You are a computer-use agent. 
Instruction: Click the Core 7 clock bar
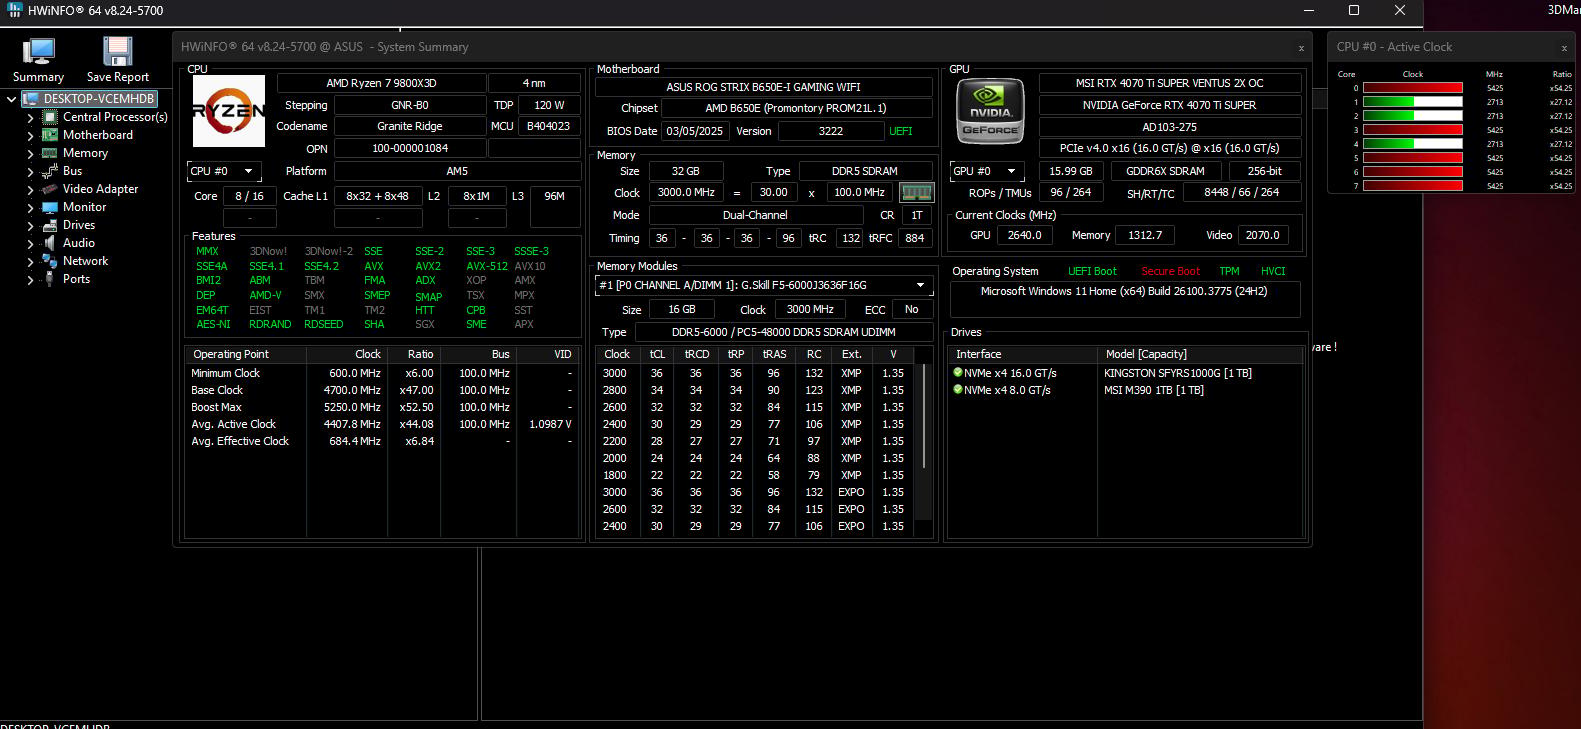[1412, 186]
